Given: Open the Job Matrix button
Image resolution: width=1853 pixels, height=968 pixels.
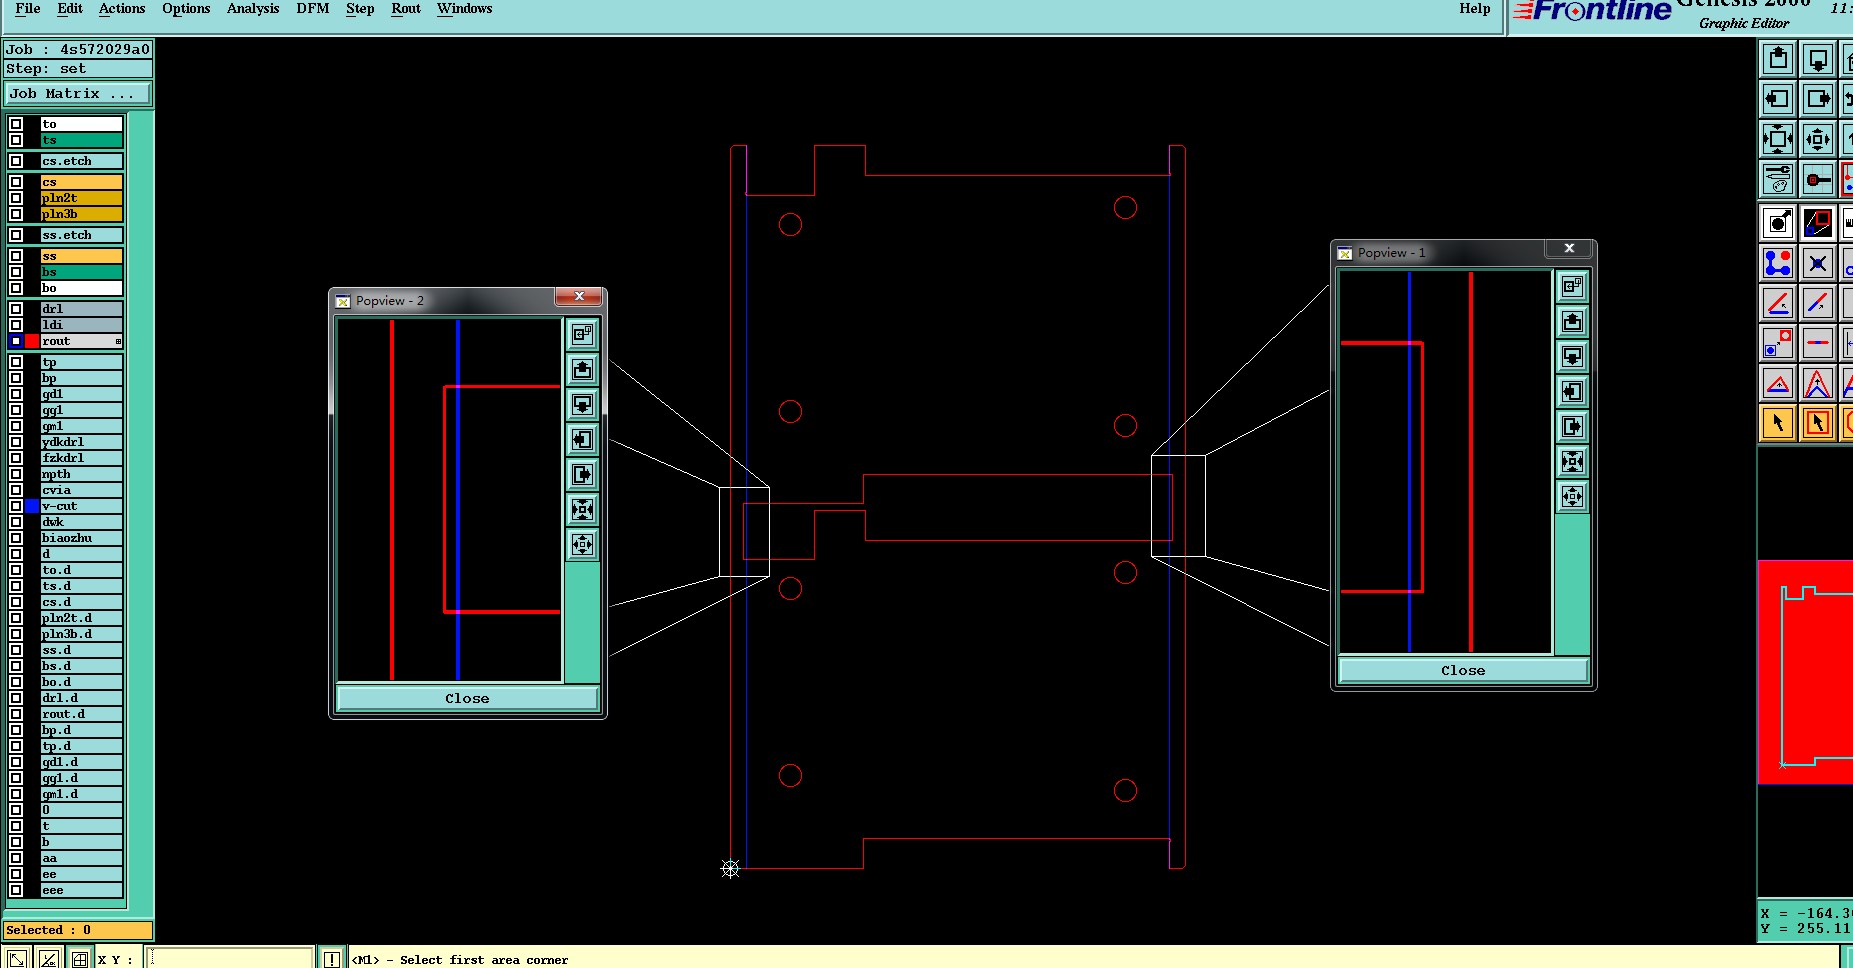Looking at the screenshot, I should (78, 94).
